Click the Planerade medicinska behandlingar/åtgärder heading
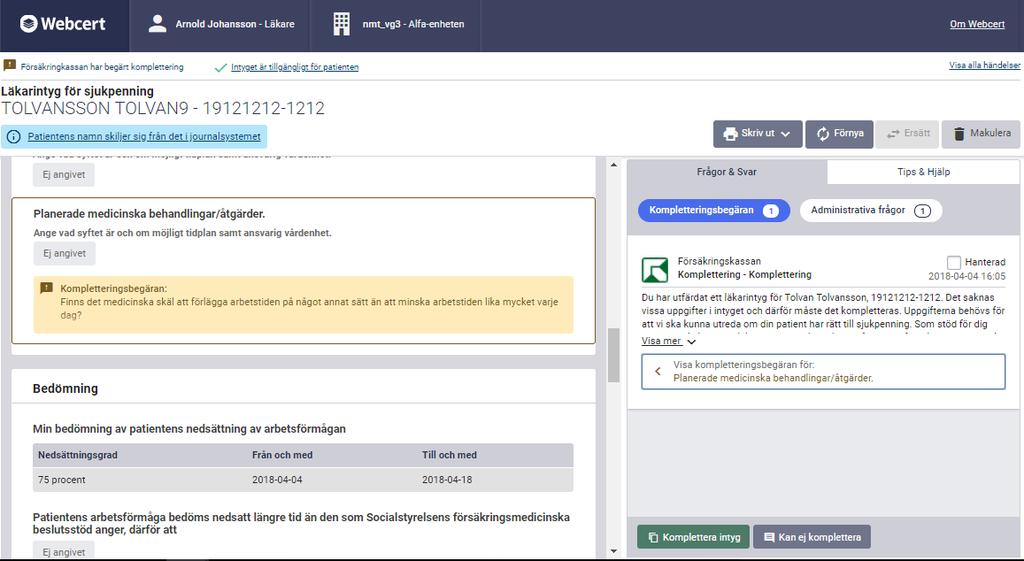The height and width of the screenshot is (561, 1024). tap(149, 214)
